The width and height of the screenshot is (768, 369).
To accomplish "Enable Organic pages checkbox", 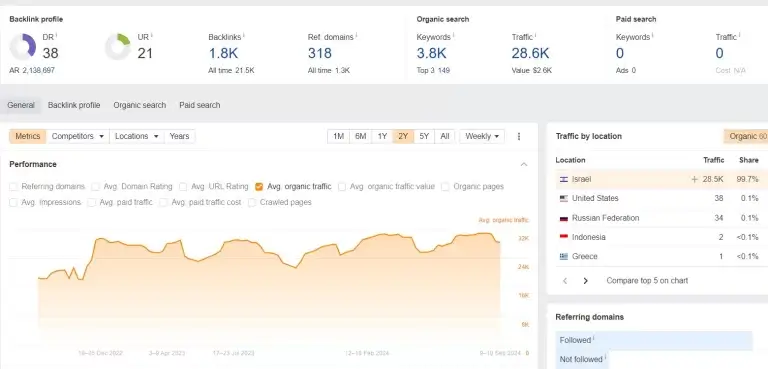I will click(445, 187).
